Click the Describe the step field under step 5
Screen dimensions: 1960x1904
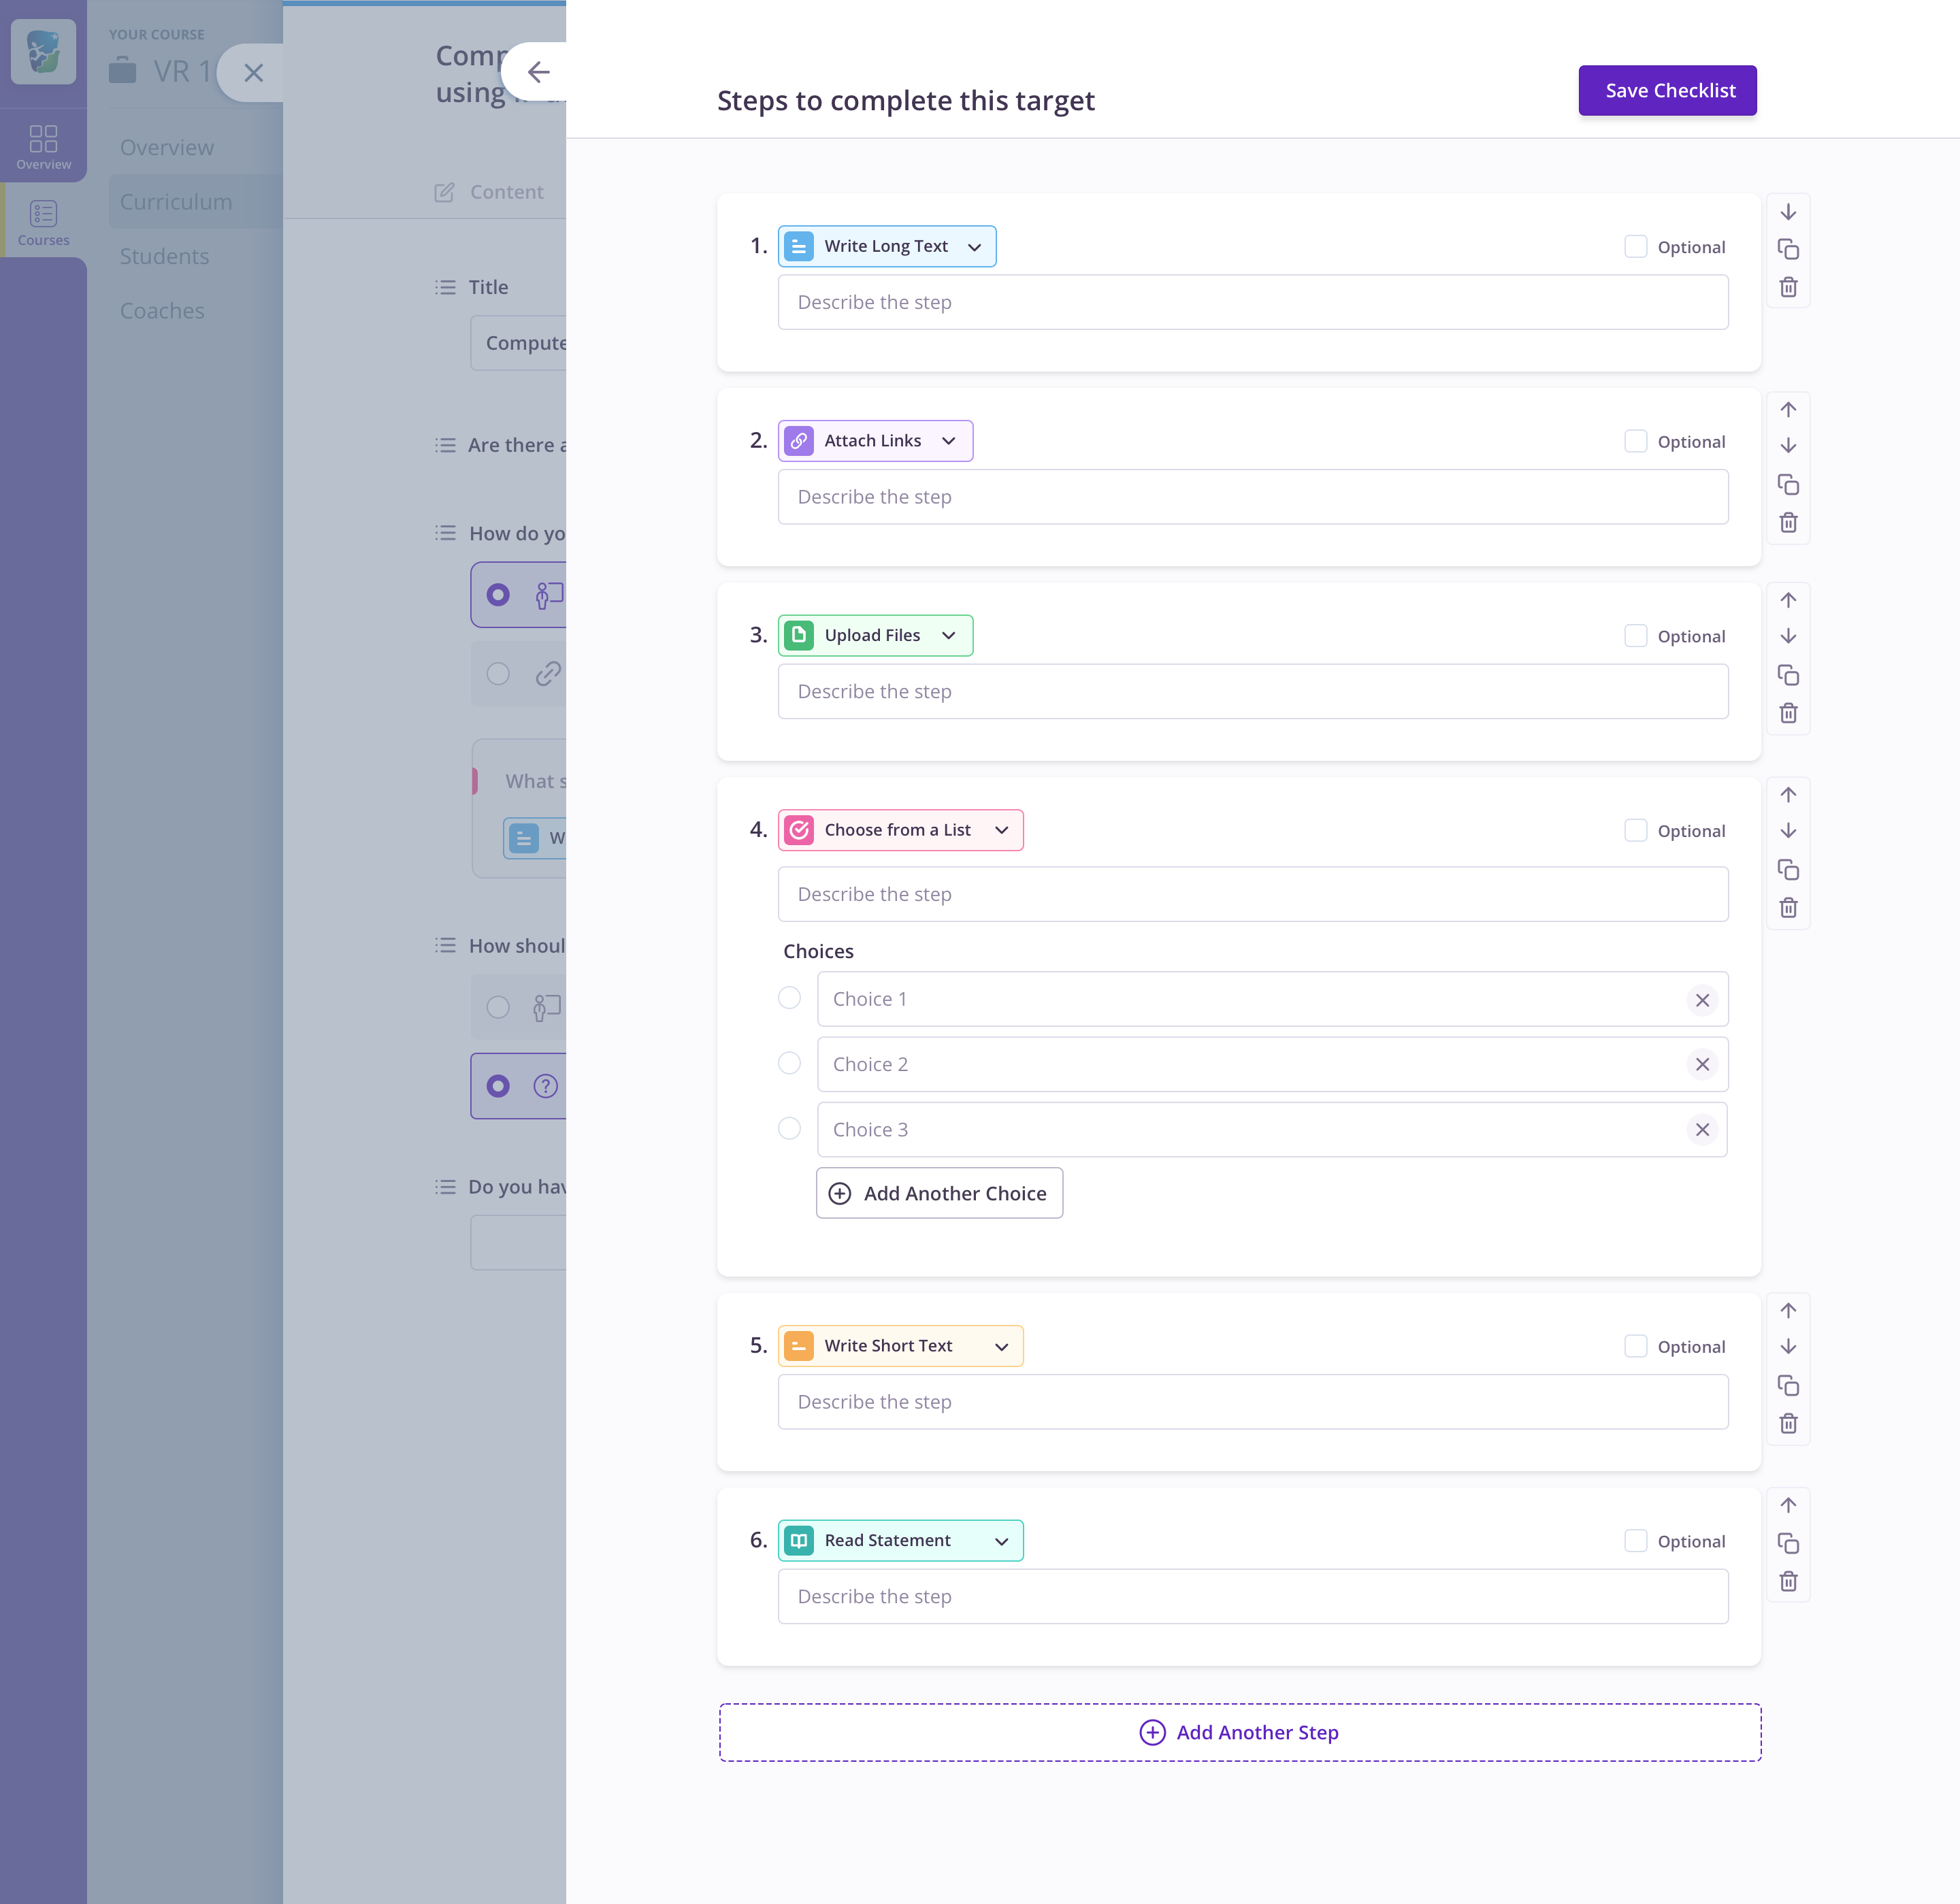pyautogui.click(x=1252, y=1401)
